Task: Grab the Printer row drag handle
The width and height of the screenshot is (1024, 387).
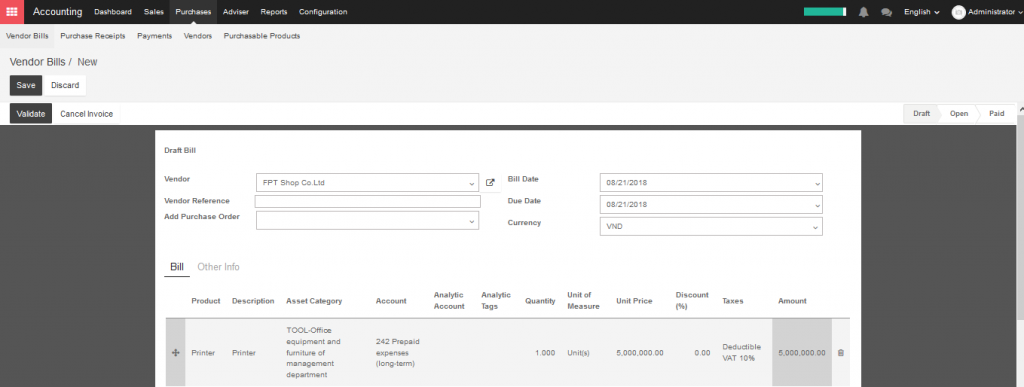Action: [175, 352]
